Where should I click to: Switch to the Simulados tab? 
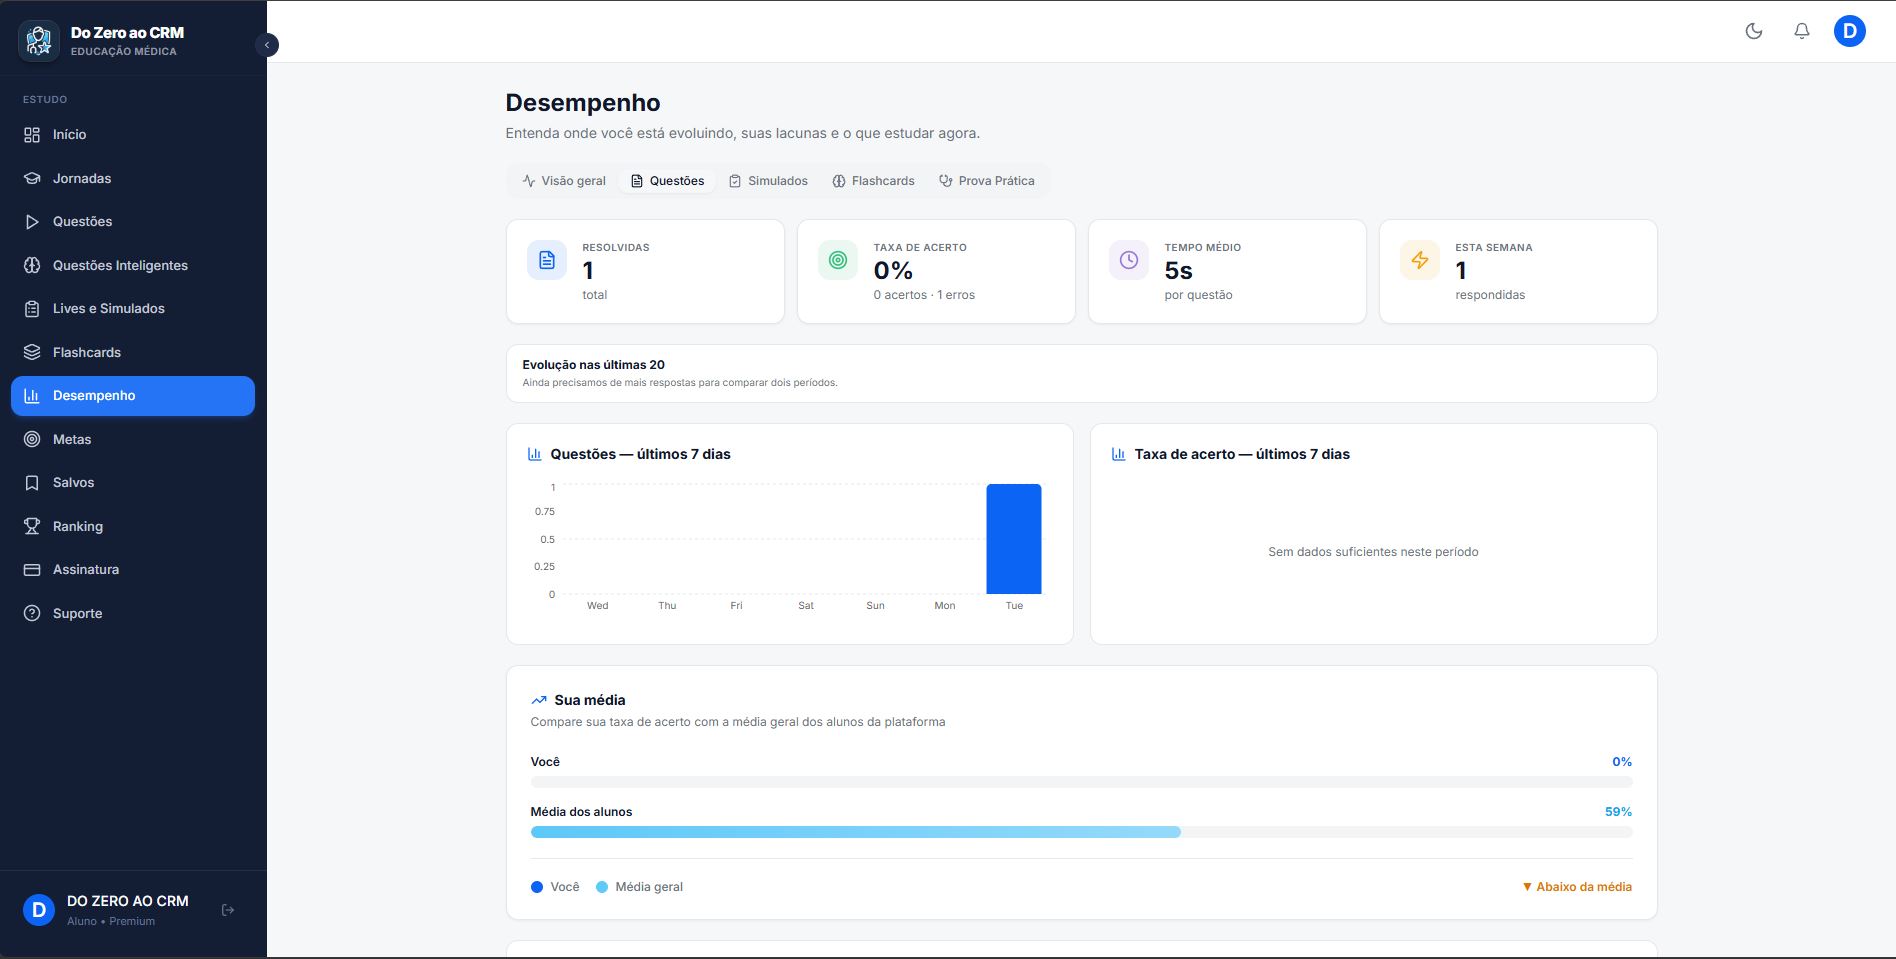tap(768, 181)
